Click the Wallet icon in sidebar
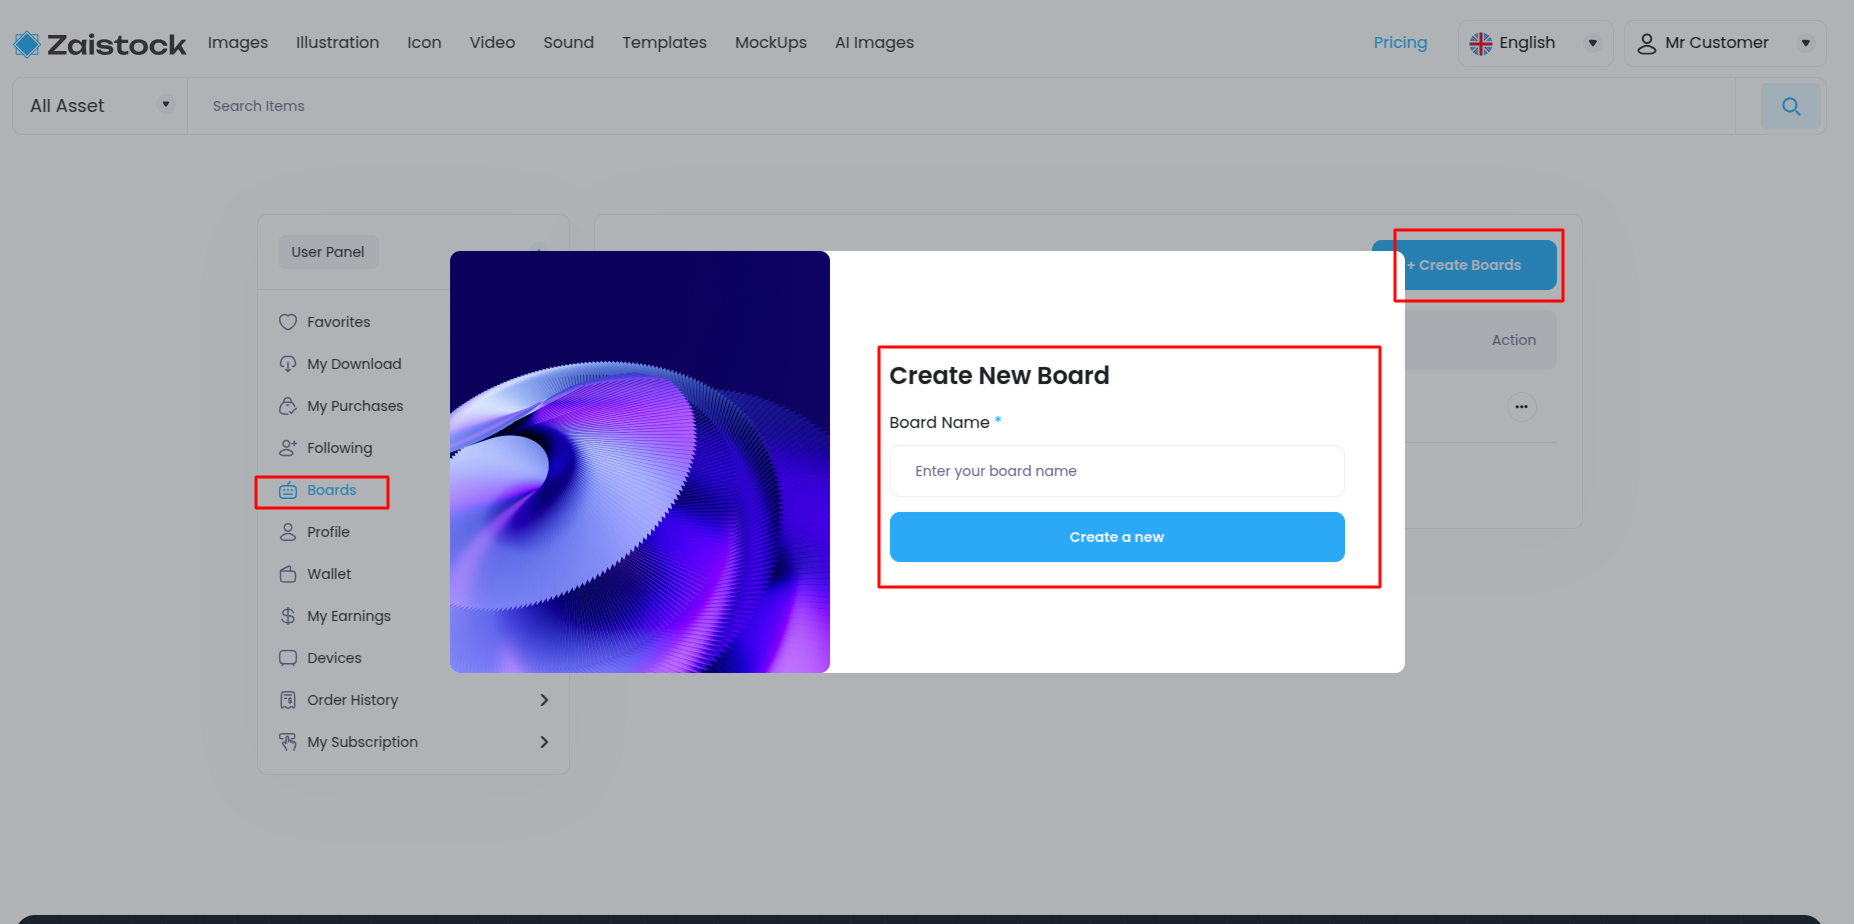Viewport: 1854px width, 924px height. coord(288,574)
